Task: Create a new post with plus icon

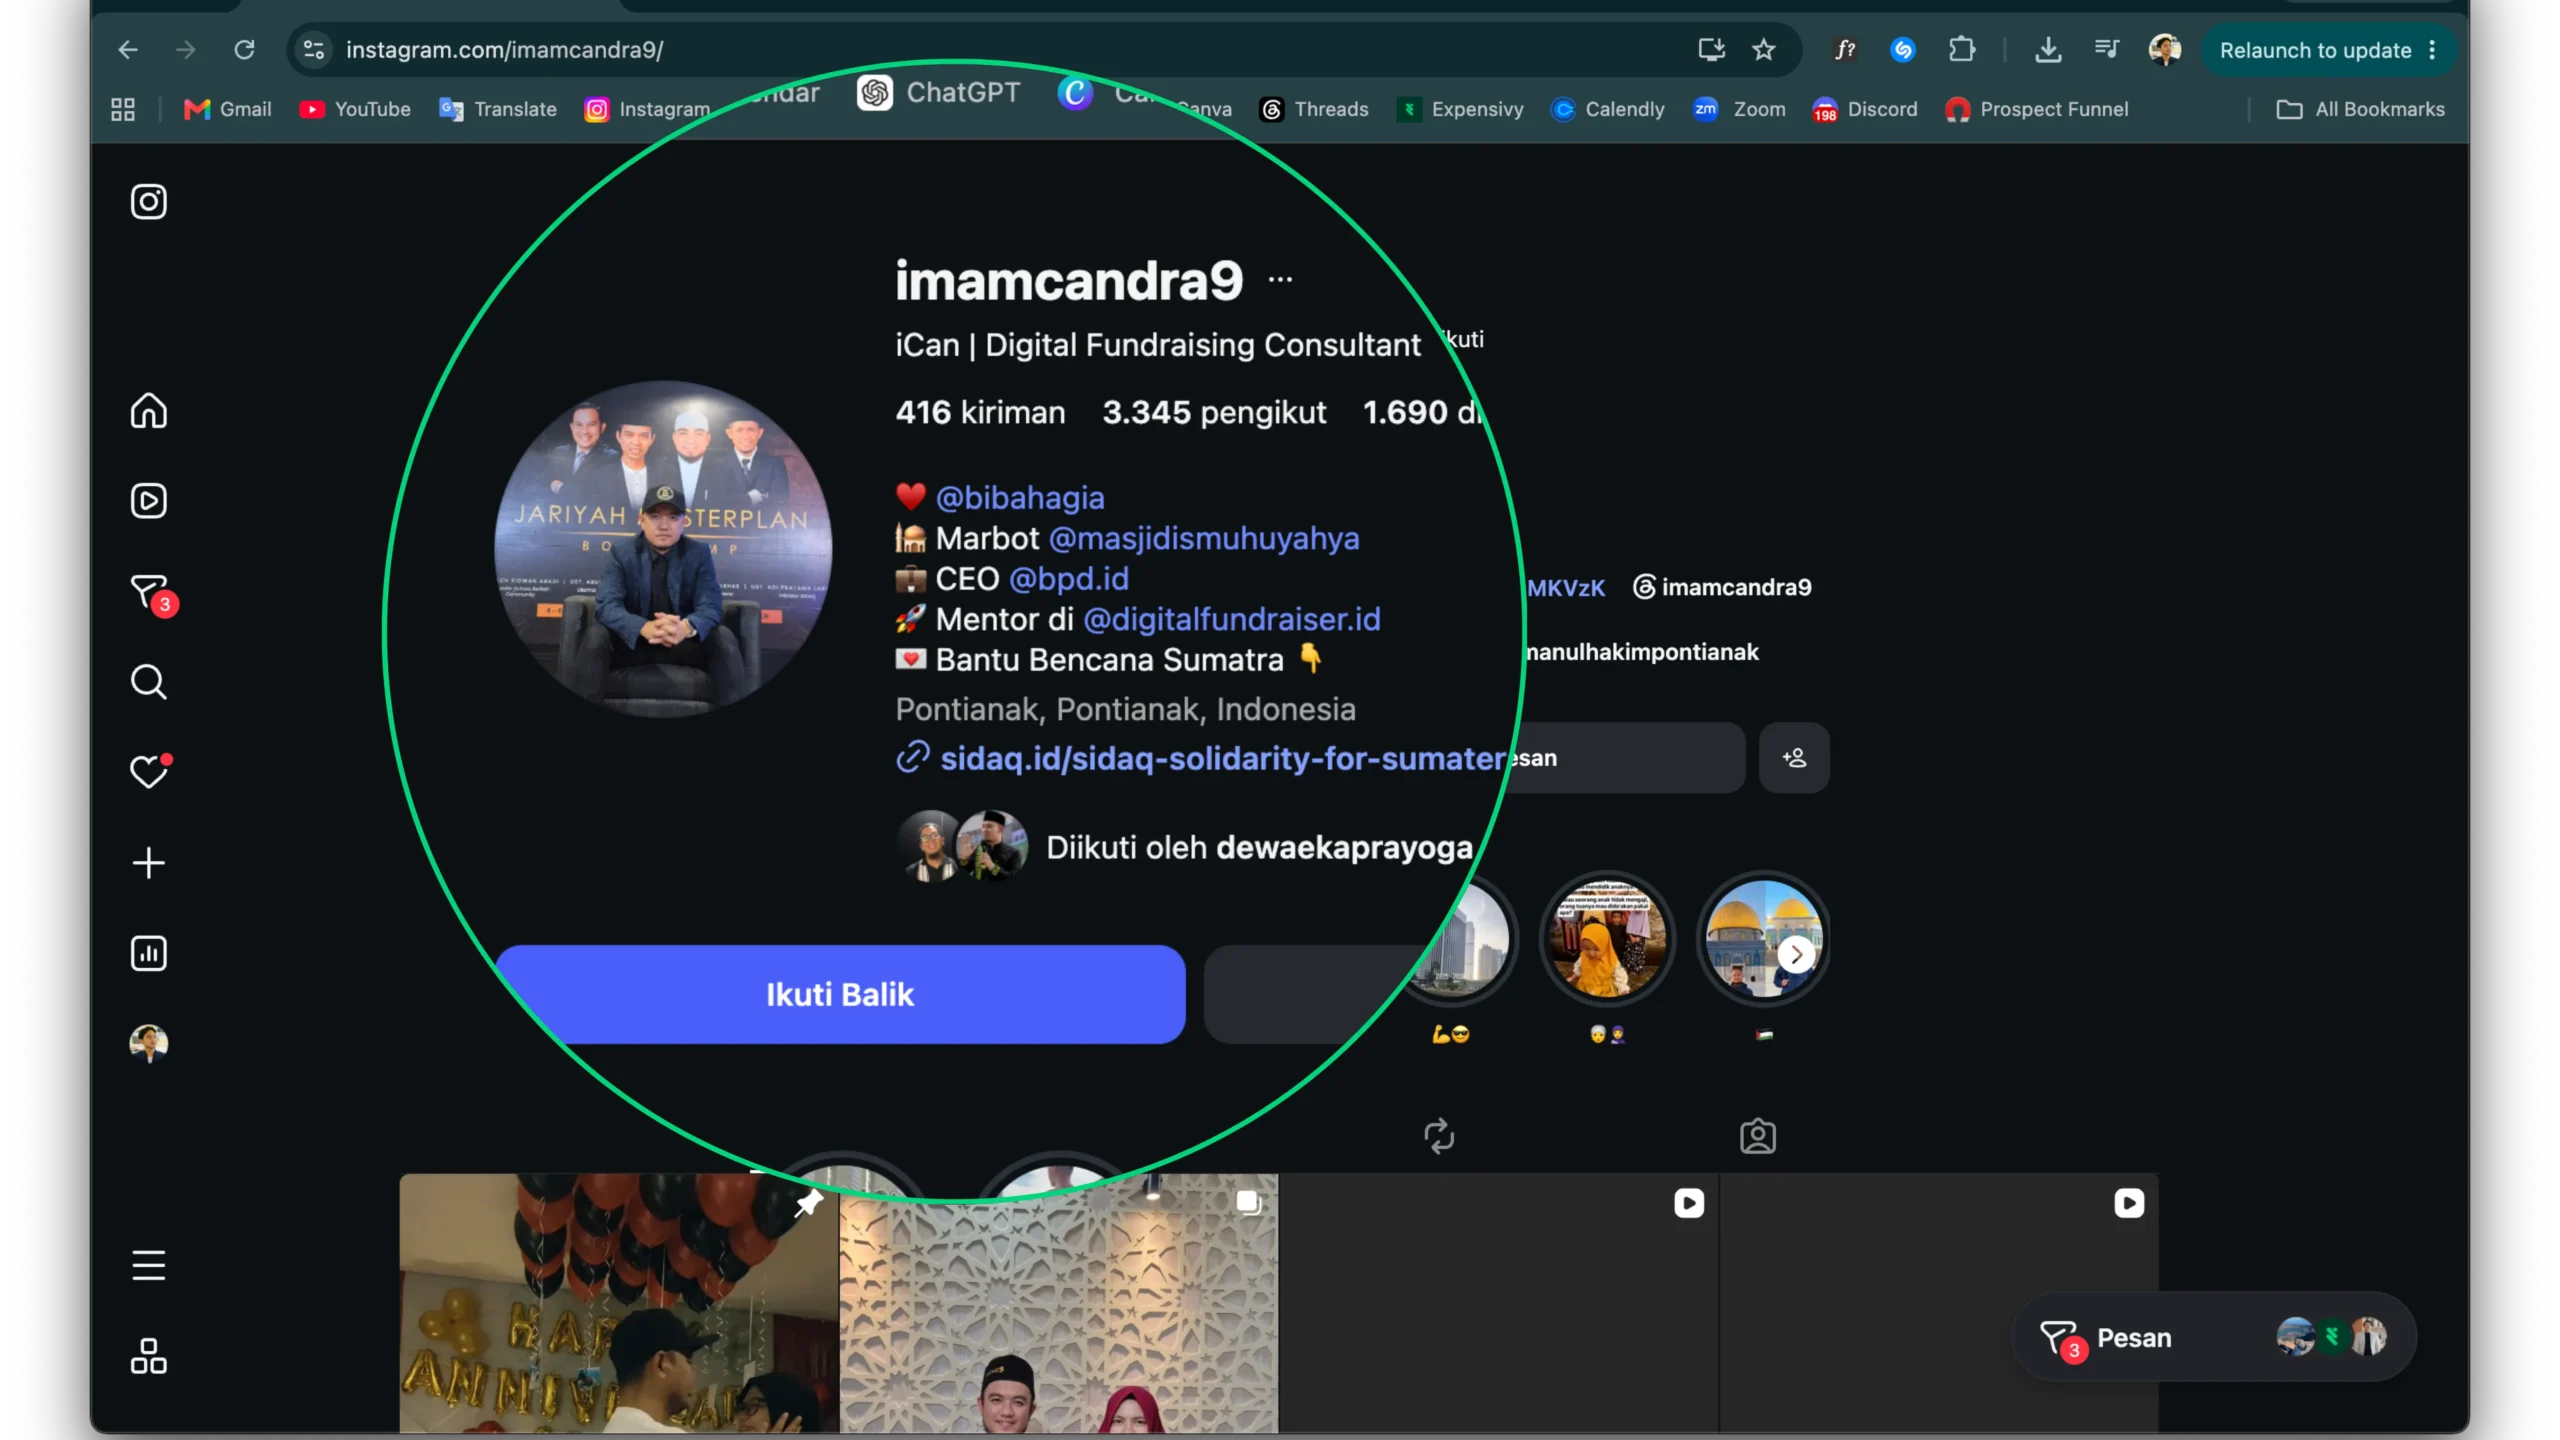Action: 148,863
